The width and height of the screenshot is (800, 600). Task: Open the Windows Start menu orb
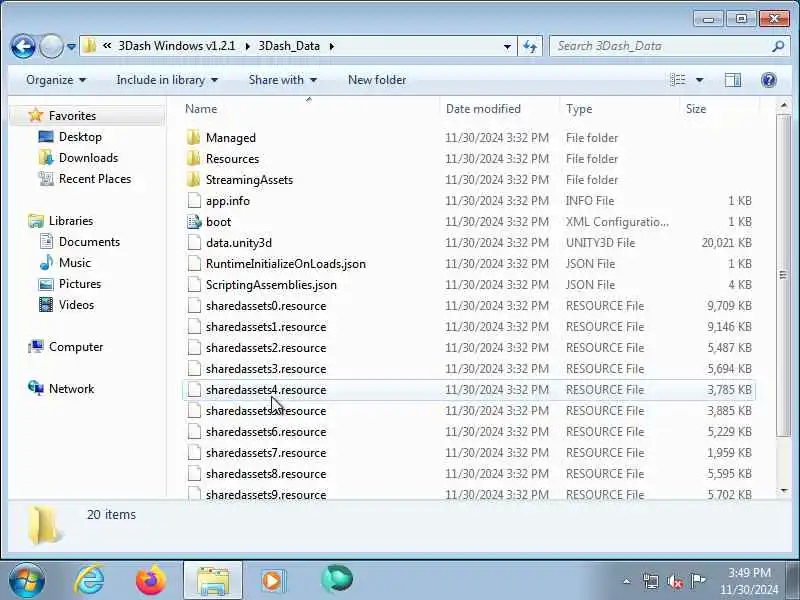[x=27, y=581]
